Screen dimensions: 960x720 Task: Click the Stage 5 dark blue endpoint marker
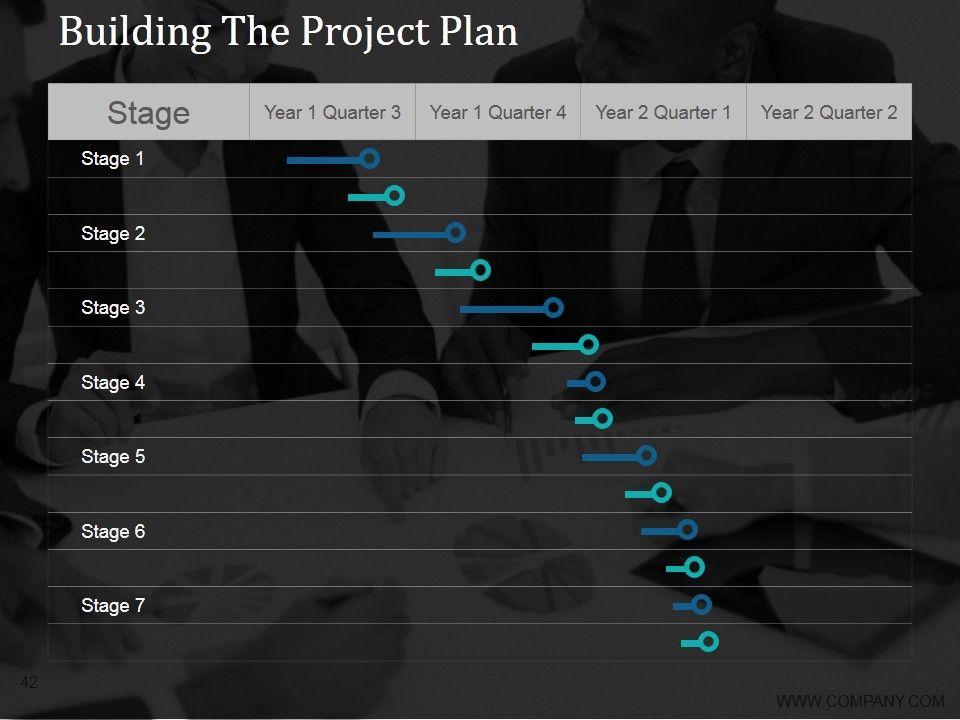coord(646,456)
